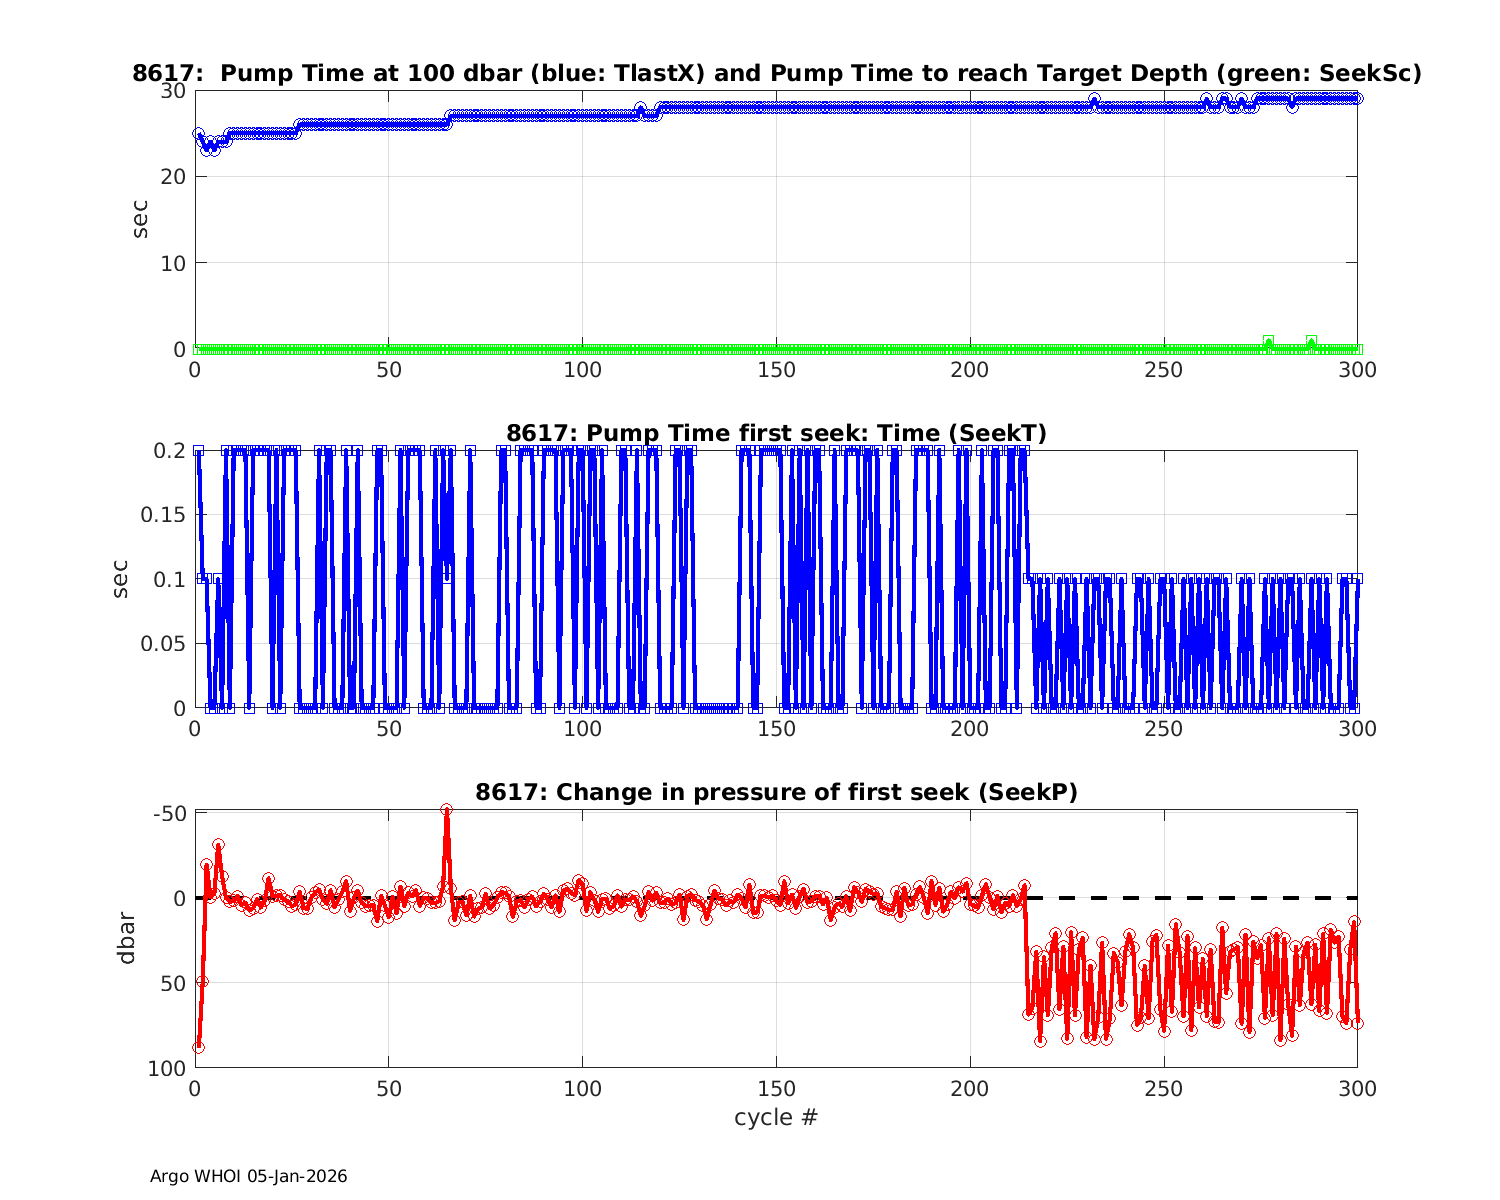Click the second green spike near cycle 288
Image resolution: width=1500 pixels, height=1200 pixels.
click(1311, 342)
